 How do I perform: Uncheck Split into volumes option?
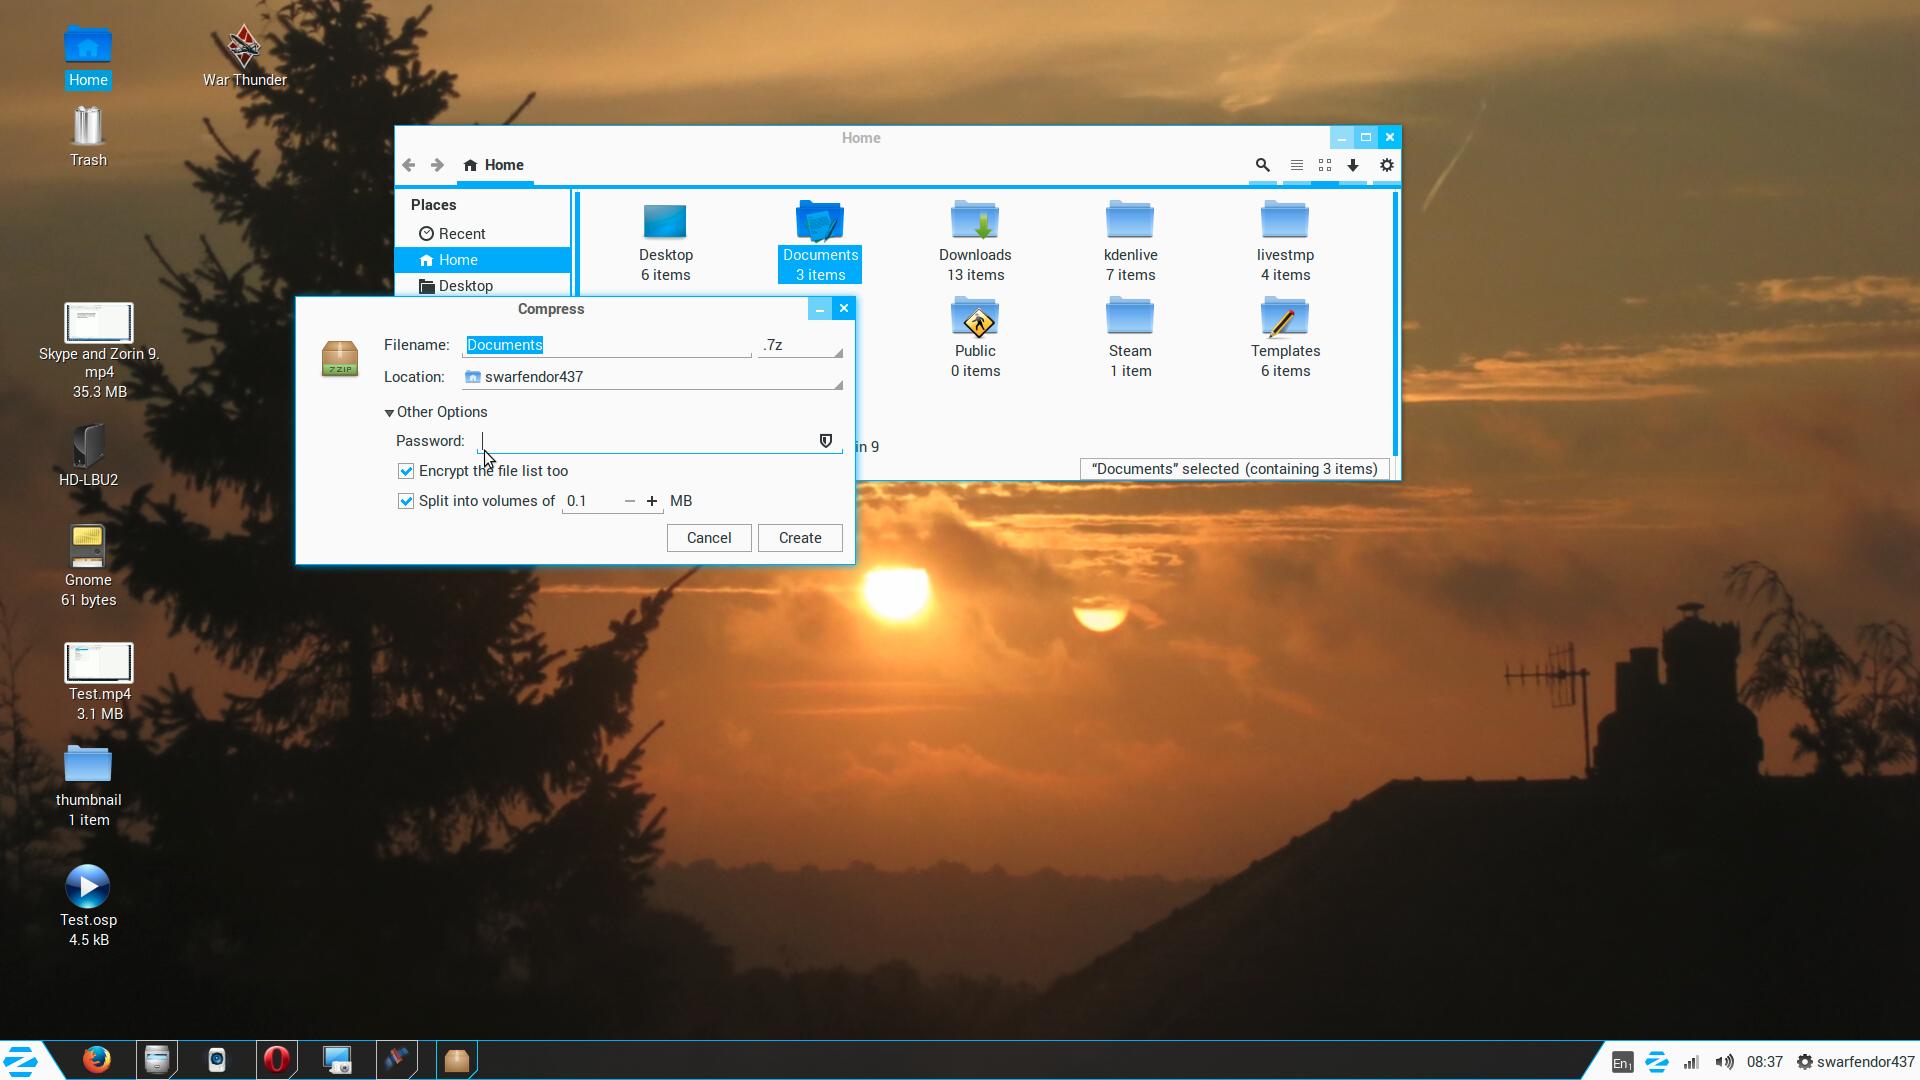pos(406,501)
